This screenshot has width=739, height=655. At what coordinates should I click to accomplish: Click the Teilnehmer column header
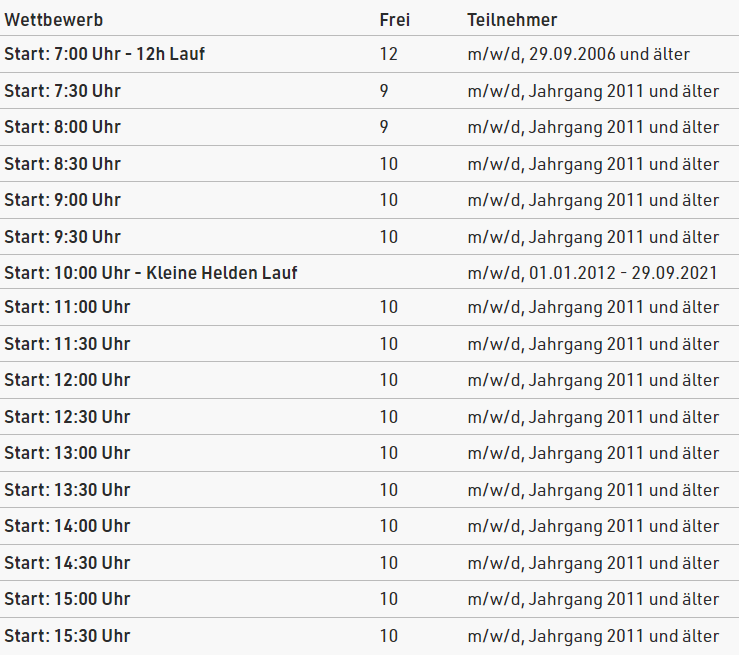pyautogui.click(x=512, y=20)
